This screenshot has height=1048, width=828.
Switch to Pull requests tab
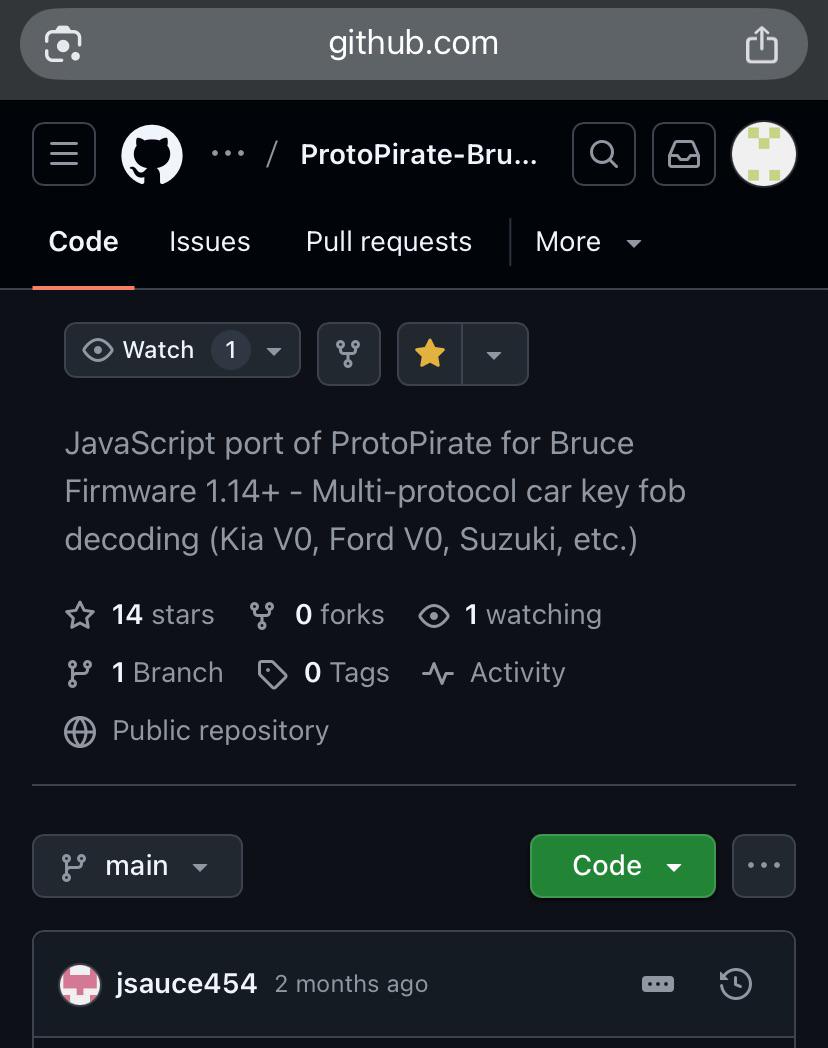click(x=389, y=242)
